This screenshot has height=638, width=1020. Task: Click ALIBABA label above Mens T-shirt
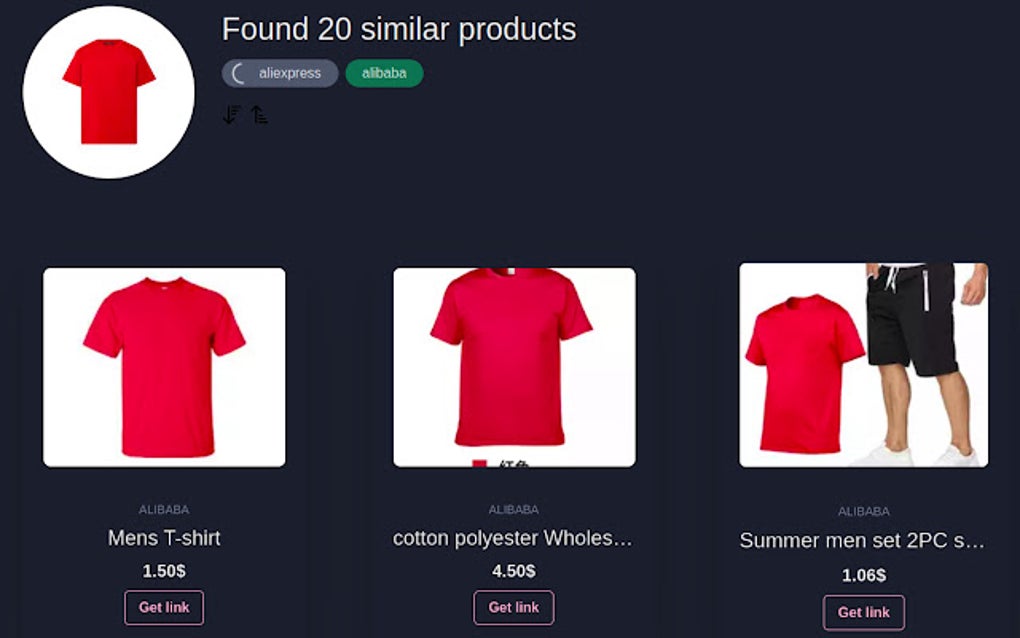tap(164, 510)
